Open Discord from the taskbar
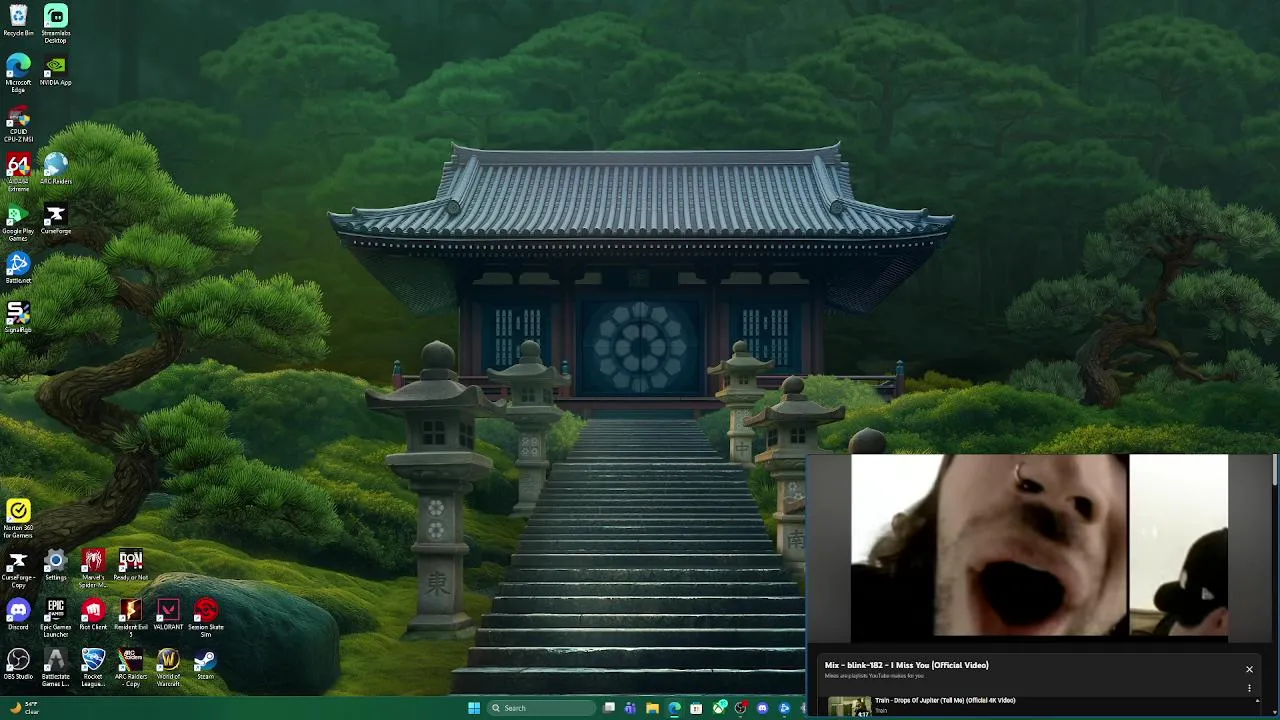This screenshot has height=720, width=1280. pos(762,708)
